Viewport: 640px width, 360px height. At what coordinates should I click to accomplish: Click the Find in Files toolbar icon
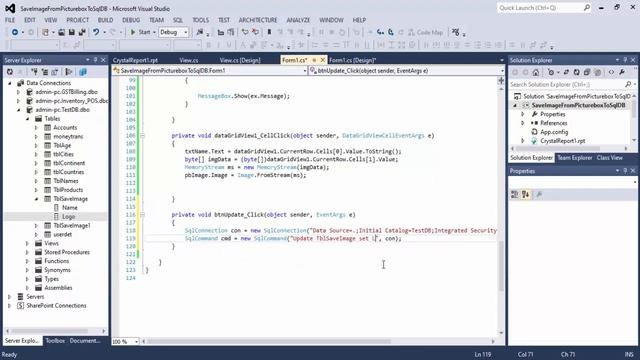tap(200, 32)
